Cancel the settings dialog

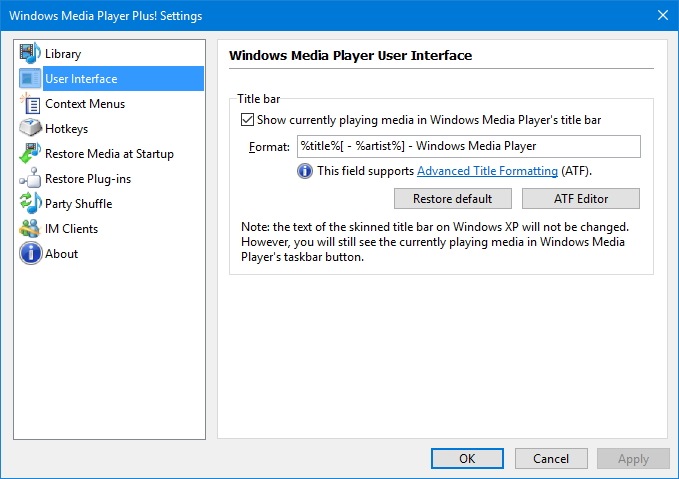pyautogui.click(x=551, y=459)
